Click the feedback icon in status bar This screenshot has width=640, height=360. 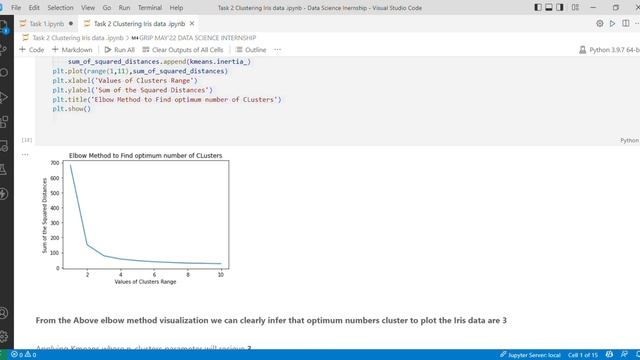click(624, 354)
